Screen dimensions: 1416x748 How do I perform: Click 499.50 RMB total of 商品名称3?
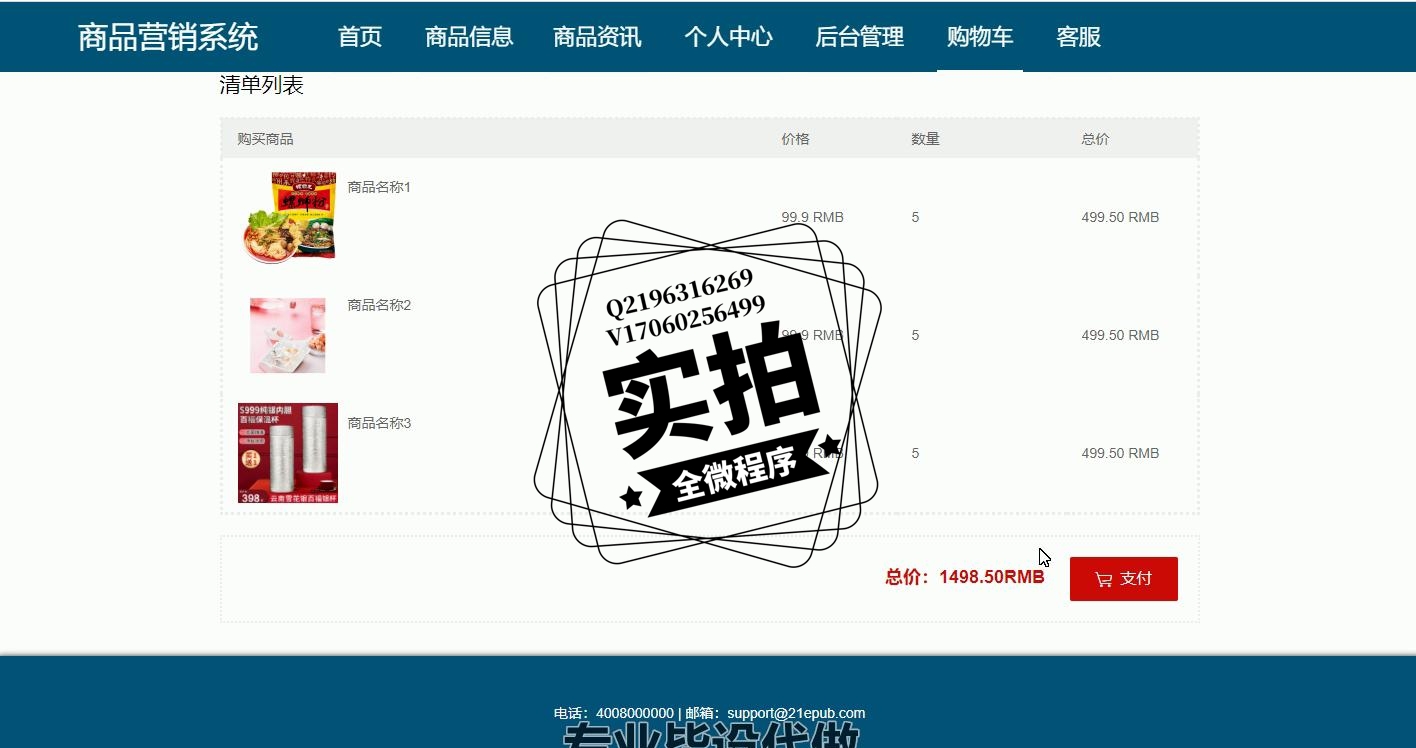[1120, 453]
